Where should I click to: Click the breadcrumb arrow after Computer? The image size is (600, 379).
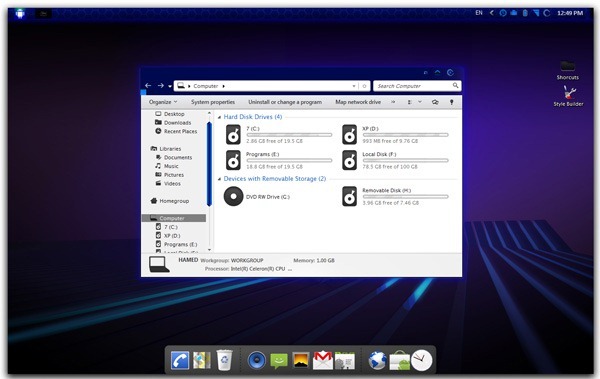coord(223,86)
